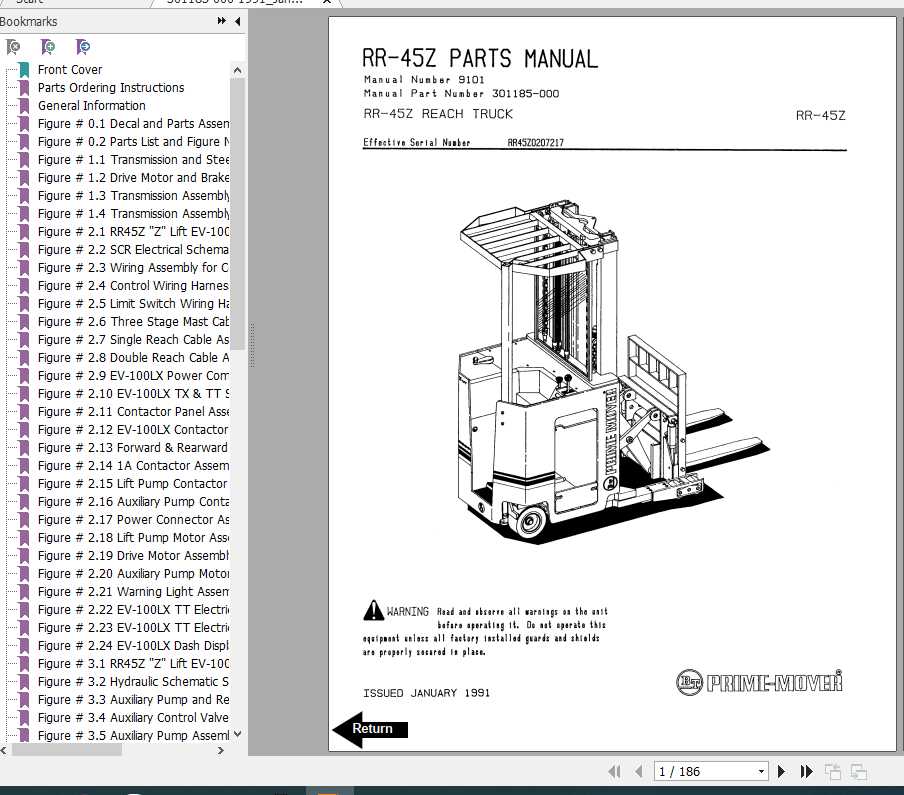This screenshot has height=795, width=904.
Task: Select the General Information bookmark
Action: pos(92,105)
